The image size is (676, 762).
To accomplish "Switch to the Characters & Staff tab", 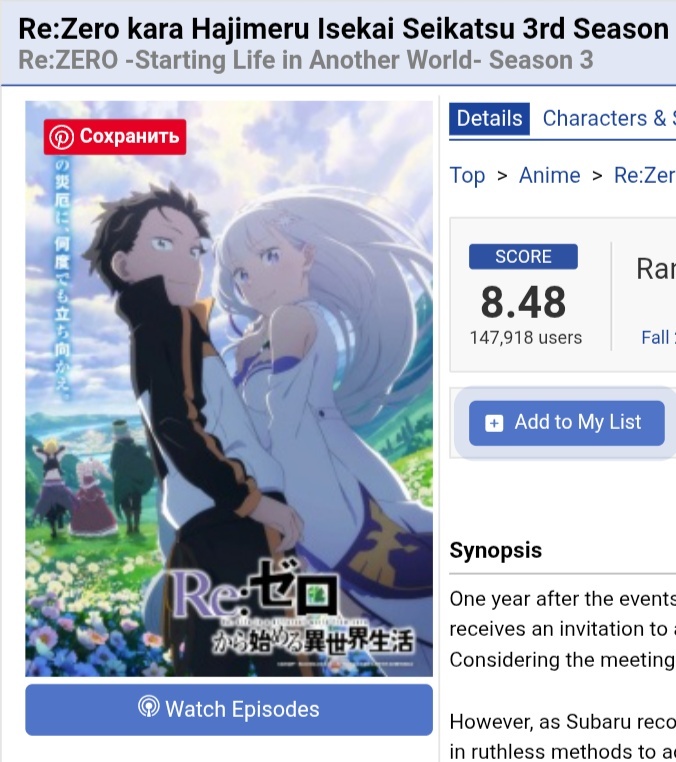I will point(609,119).
